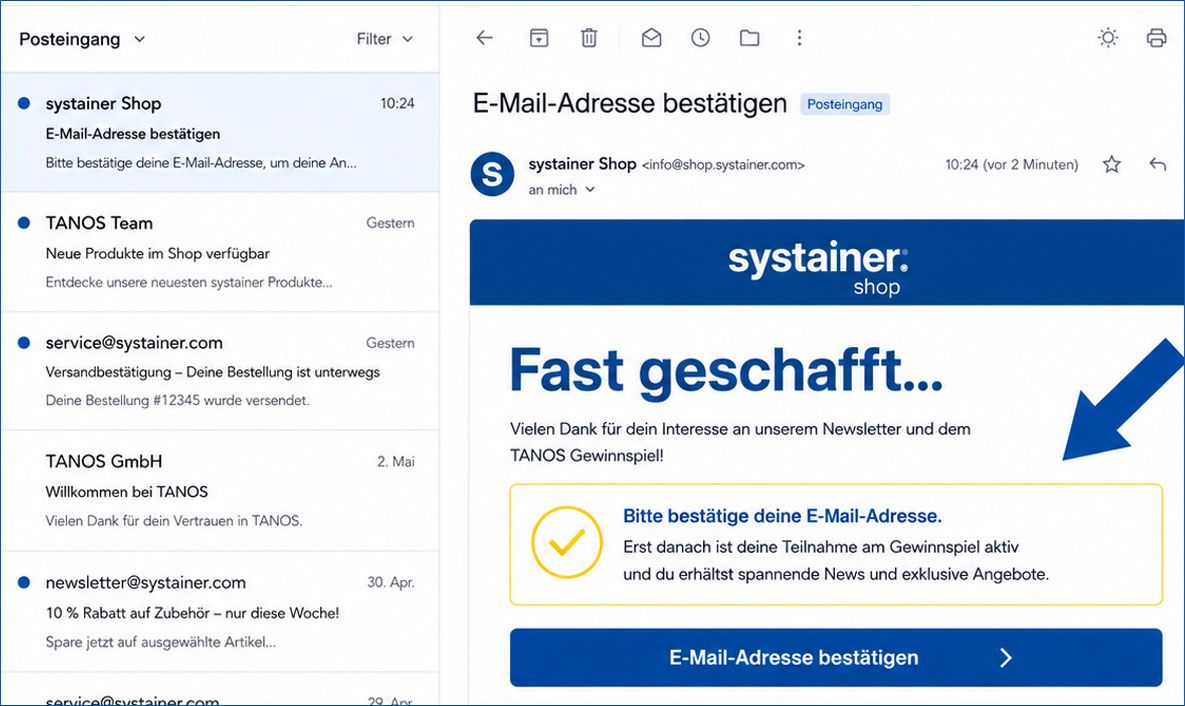Open TANOS GmbH email 'Willkommen bei TANOS'

[x=220, y=491]
